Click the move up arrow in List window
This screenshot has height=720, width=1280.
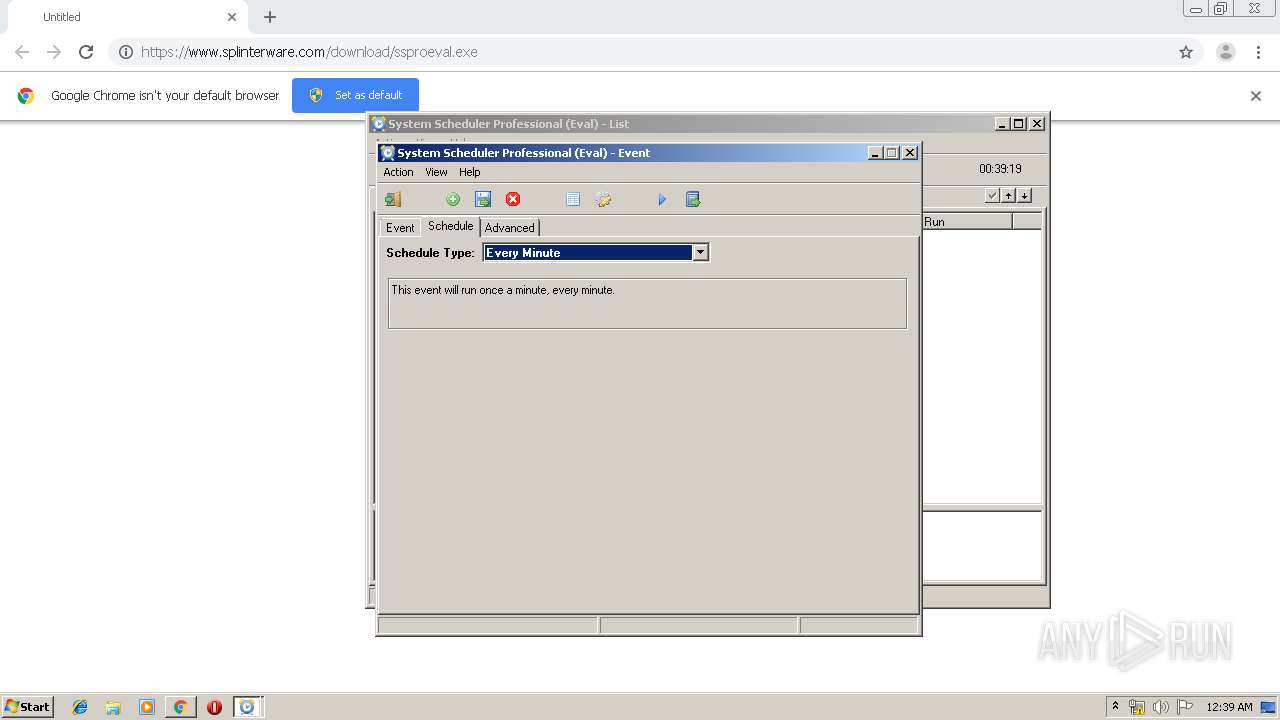coord(1008,195)
